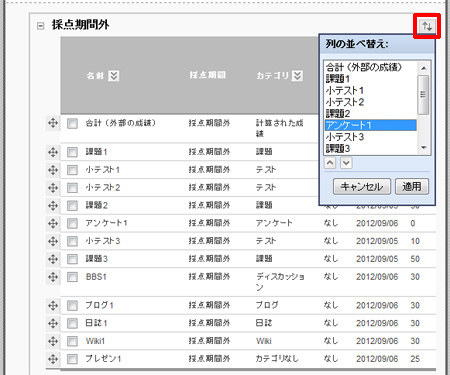Viewport: 450px width, 375px height.
Task: Click move handle for 課題3 row
Action: pyautogui.click(x=53, y=259)
